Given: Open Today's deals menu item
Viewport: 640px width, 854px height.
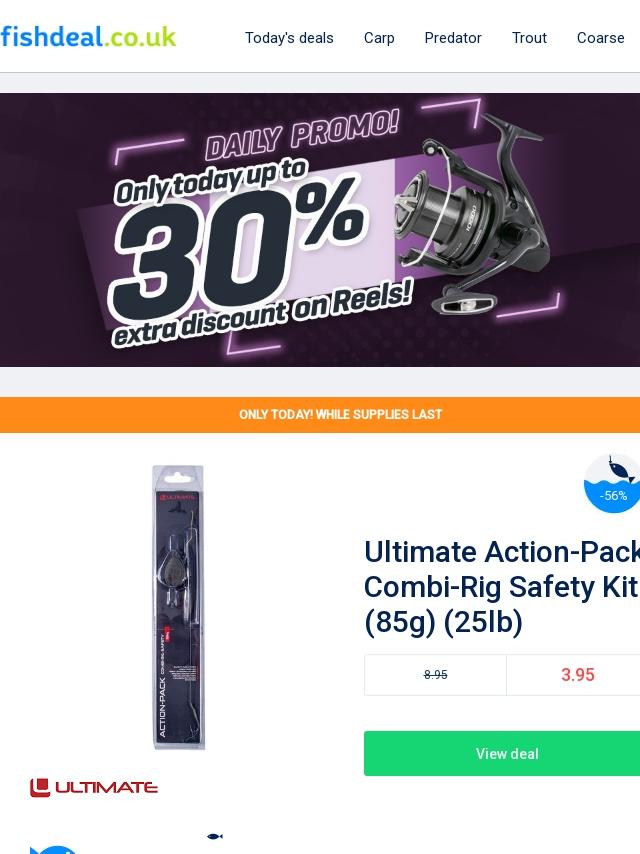Looking at the screenshot, I should point(289,38).
